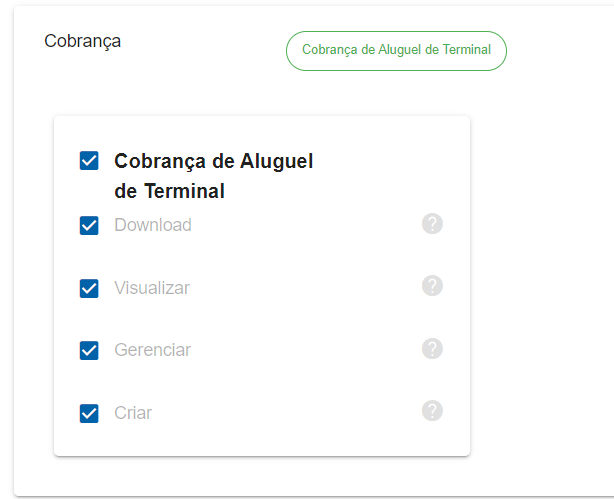Click the Cobrança section title
614x499 pixels.
[82, 42]
